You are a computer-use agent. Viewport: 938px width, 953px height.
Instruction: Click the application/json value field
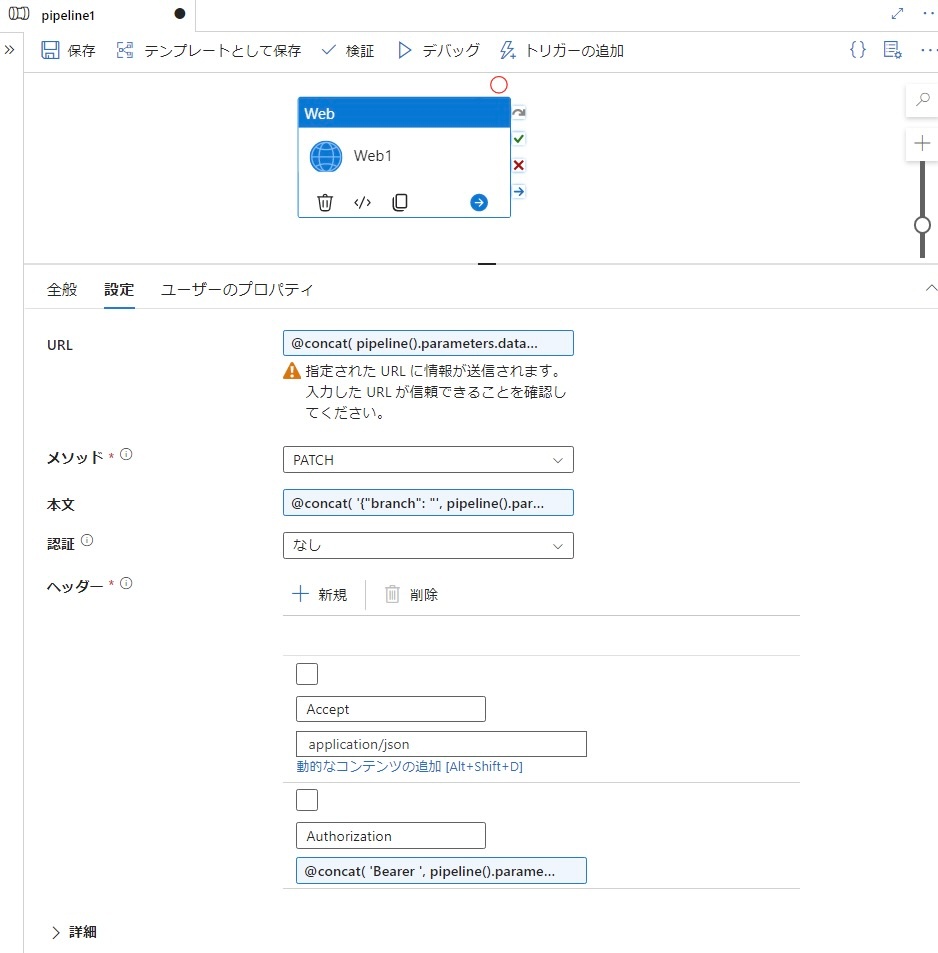pos(441,744)
